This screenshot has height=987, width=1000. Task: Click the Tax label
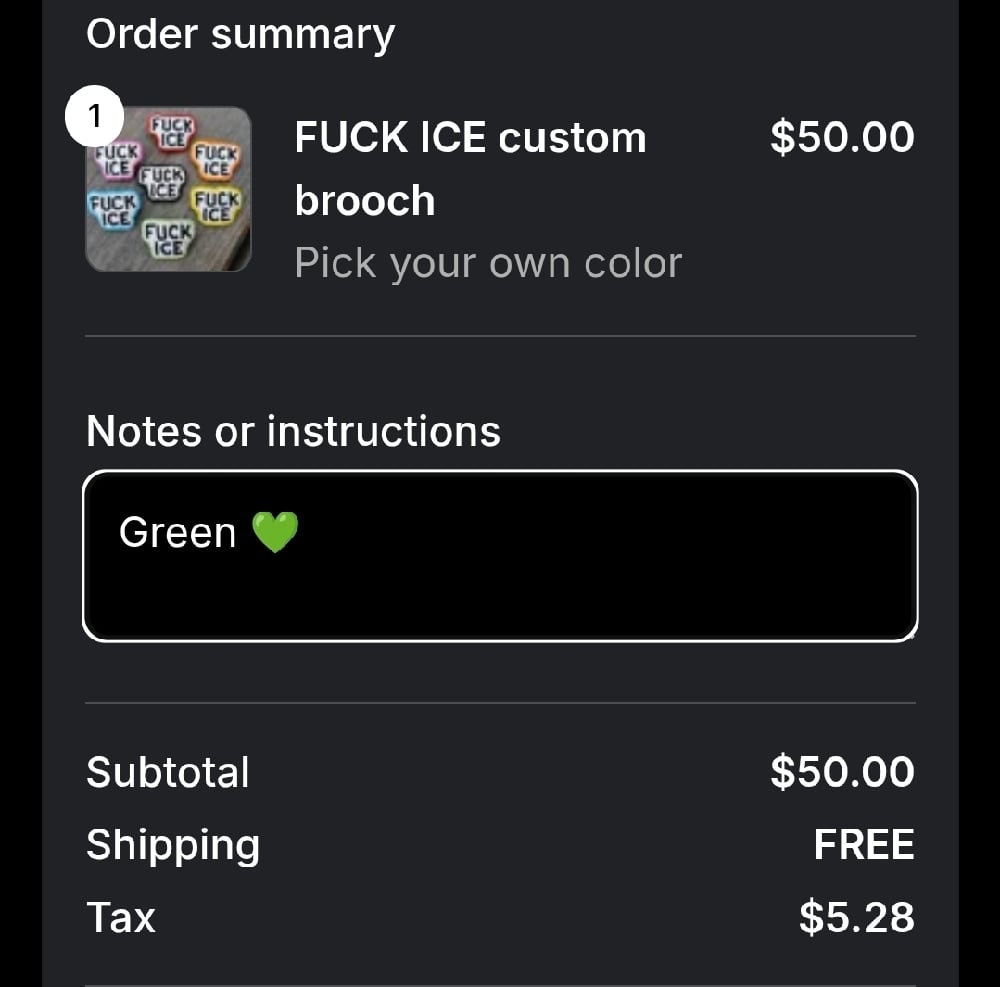pos(121,917)
